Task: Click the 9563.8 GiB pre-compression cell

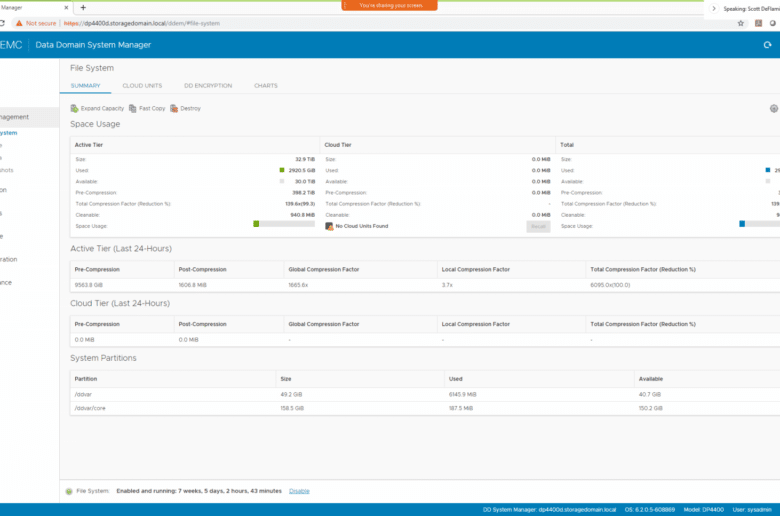Action: (89, 285)
